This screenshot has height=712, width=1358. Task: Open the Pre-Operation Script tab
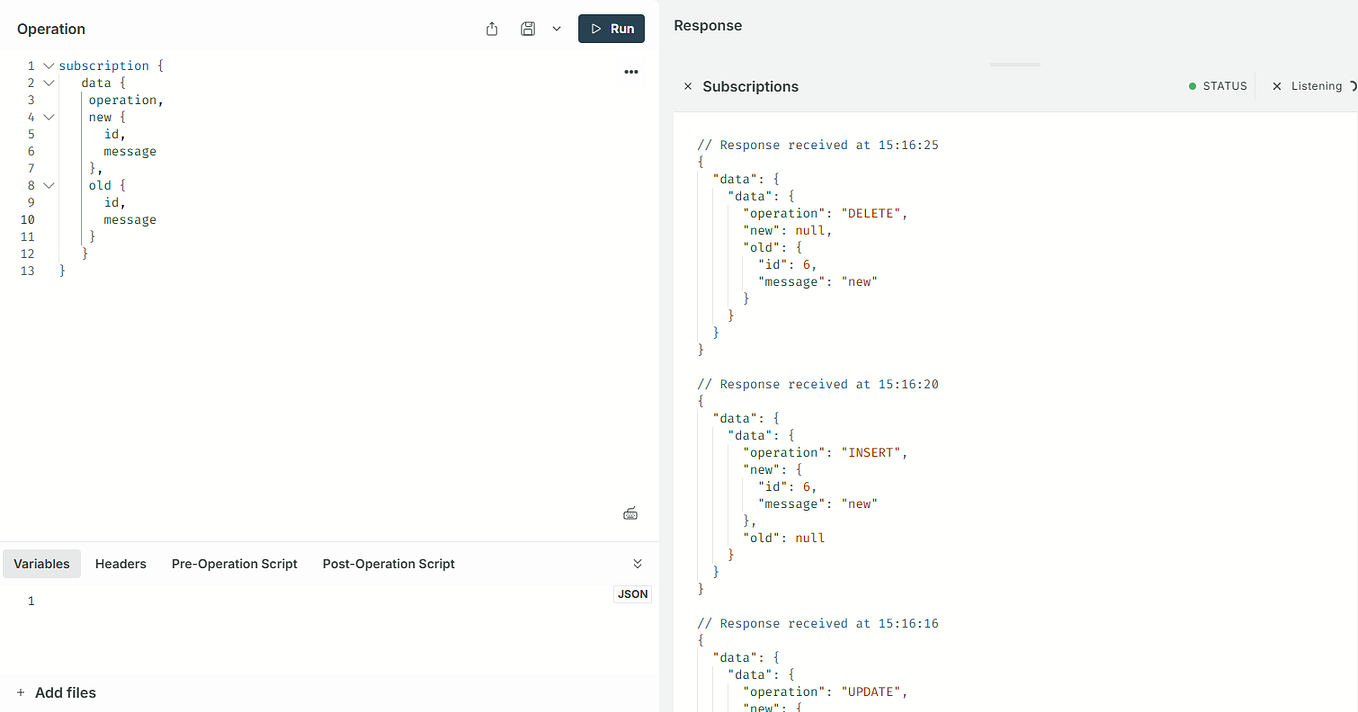point(234,563)
